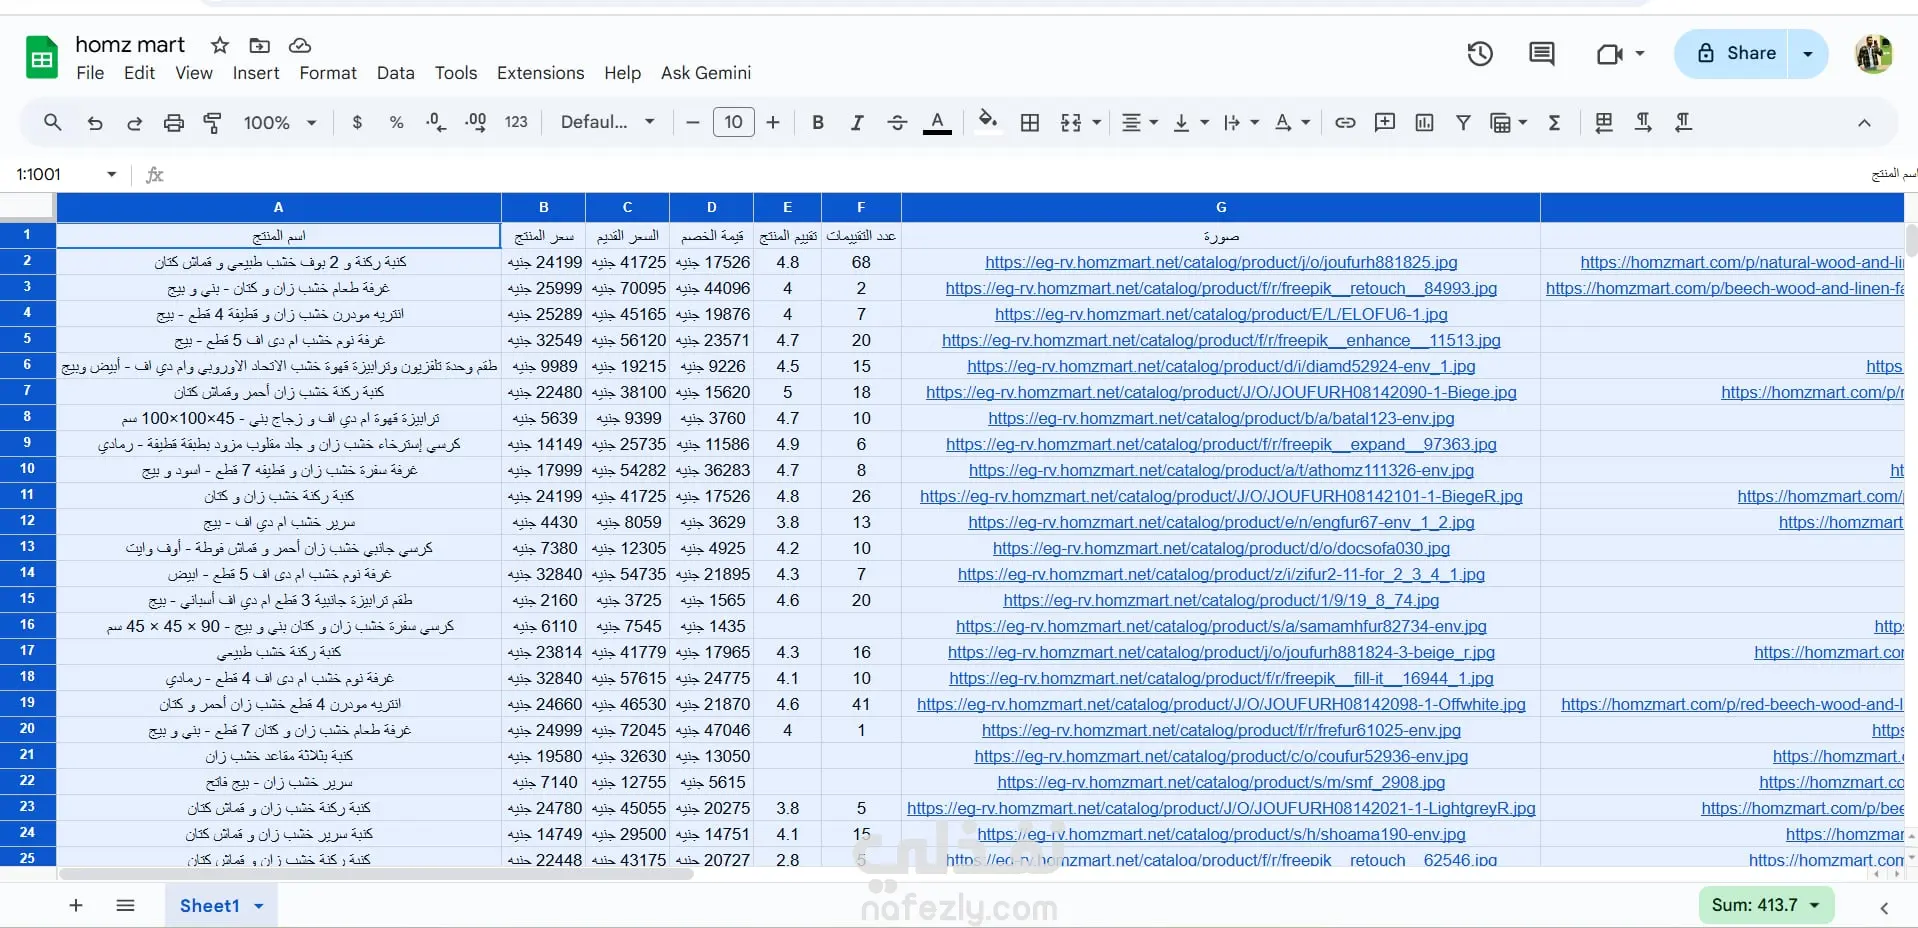1918x928 pixels.
Task: Open the Sum: 413.7 summary button
Action: click(x=1766, y=905)
